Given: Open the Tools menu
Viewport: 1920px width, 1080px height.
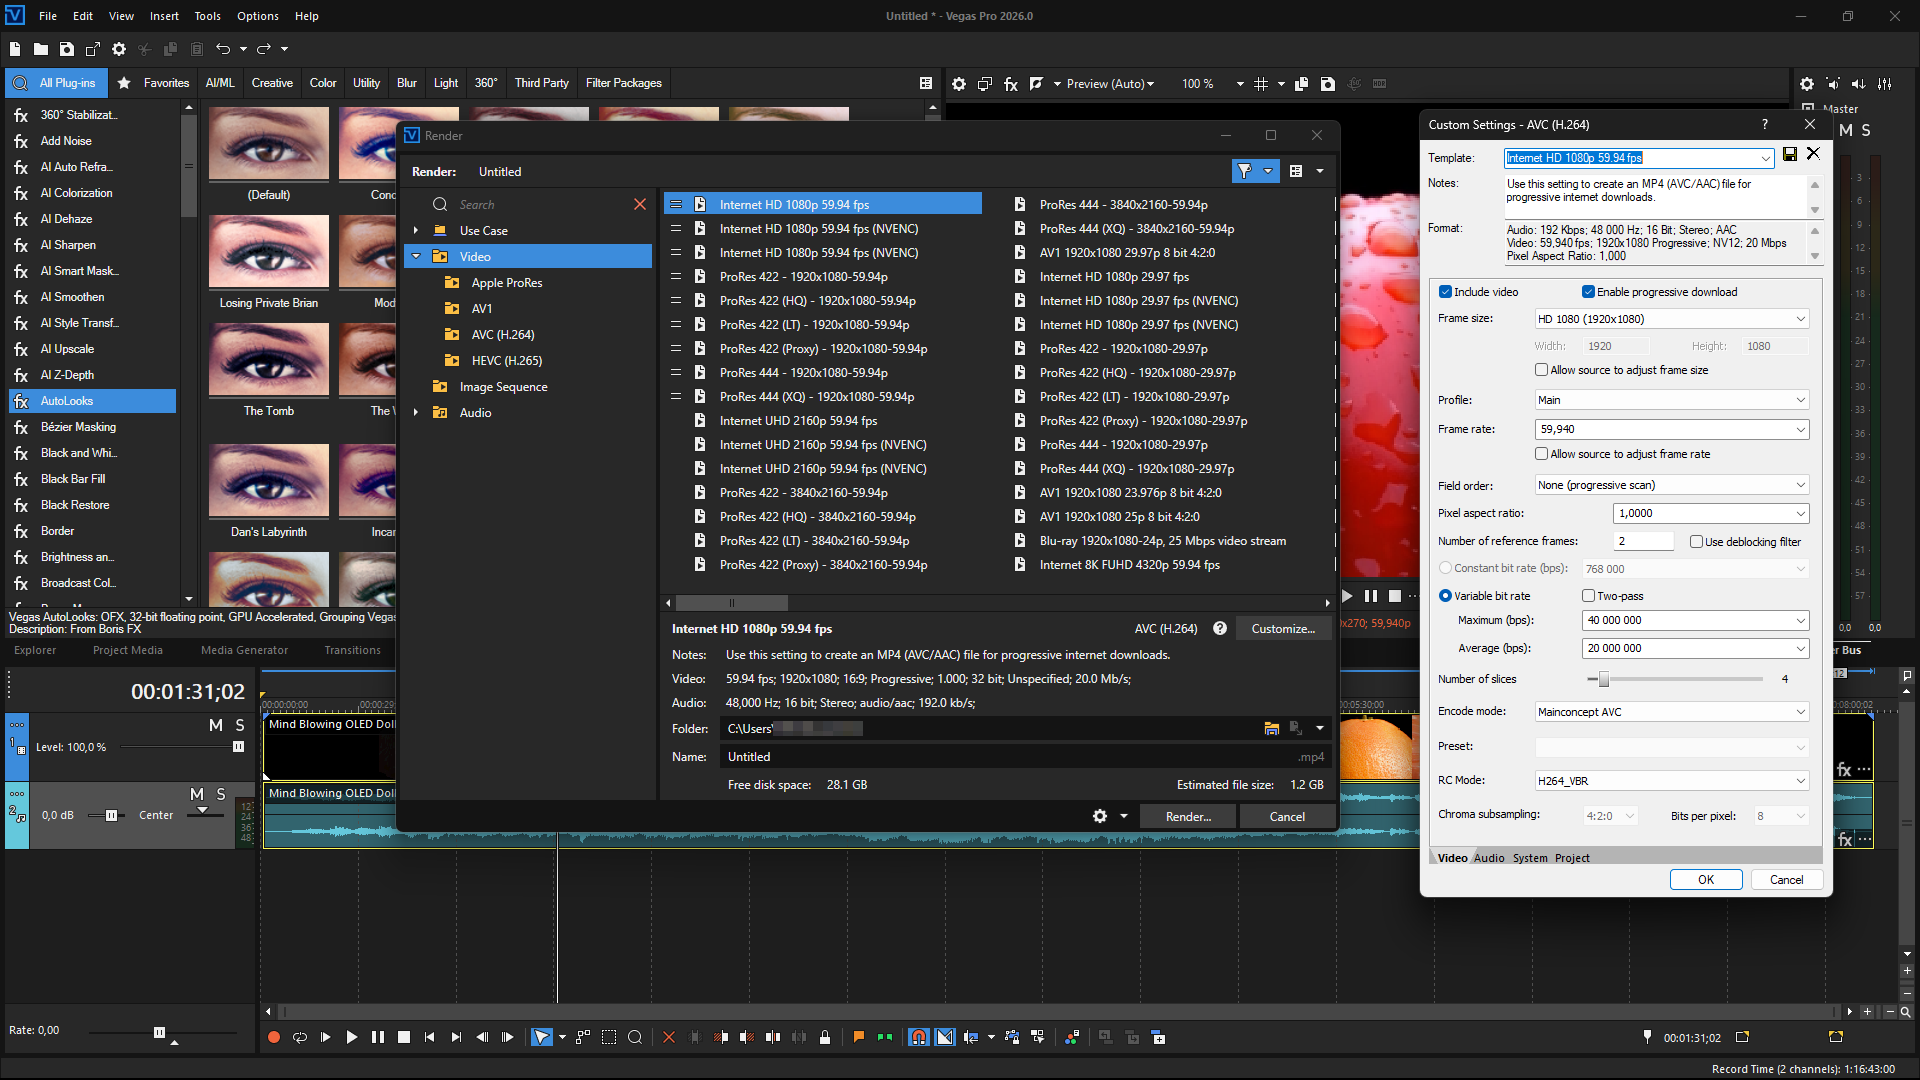Looking at the screenshot, I should tap(208, 16).
